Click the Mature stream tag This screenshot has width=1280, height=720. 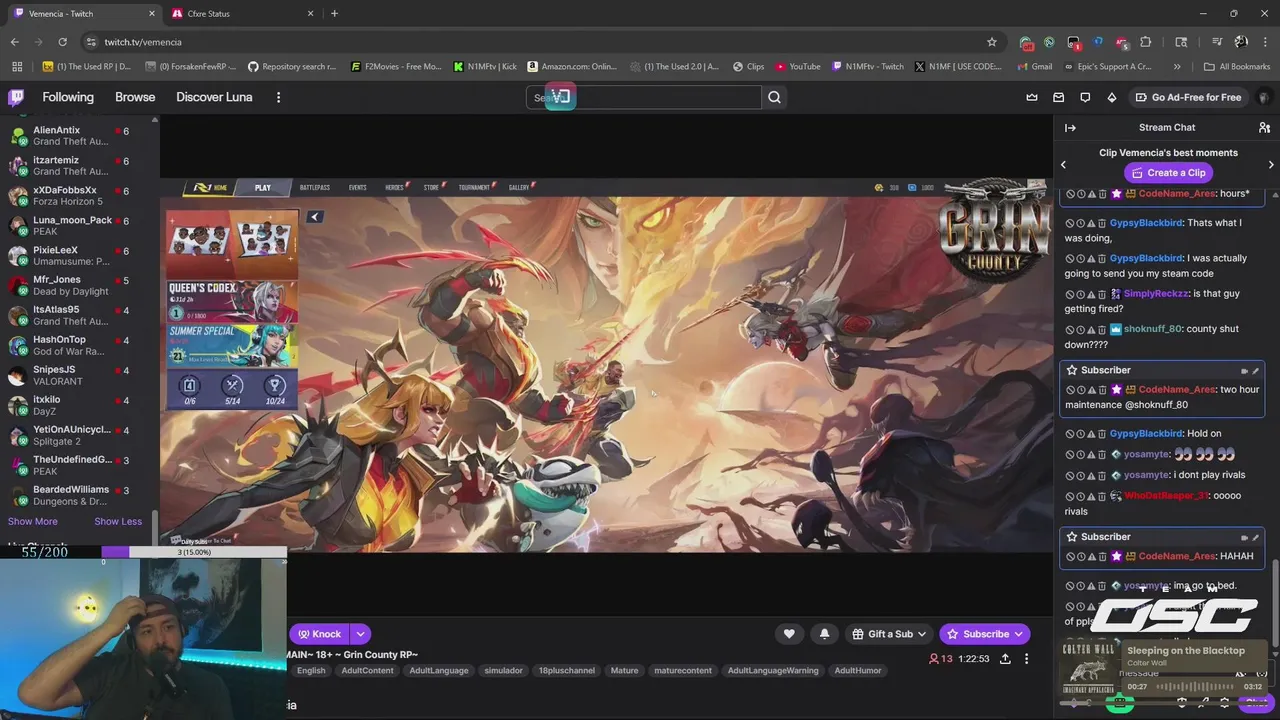pyautogui.click(x=624, y=671)
